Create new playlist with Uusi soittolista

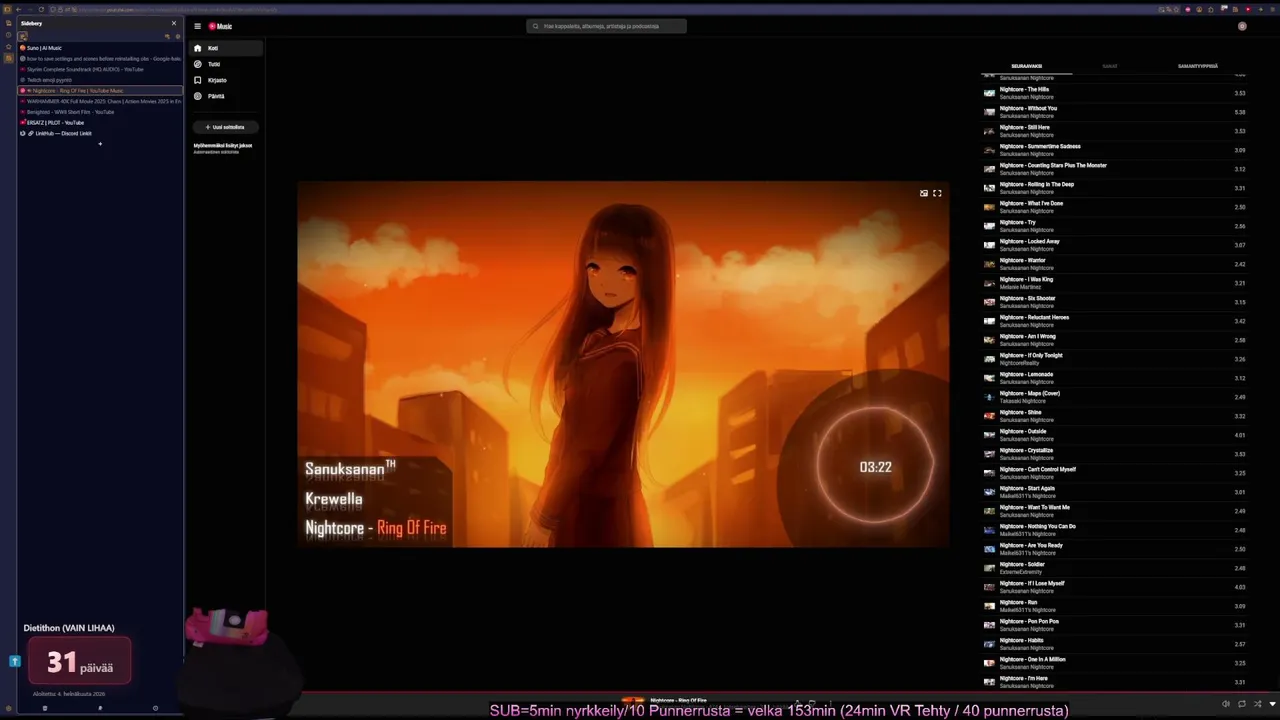tap(226, 127)
